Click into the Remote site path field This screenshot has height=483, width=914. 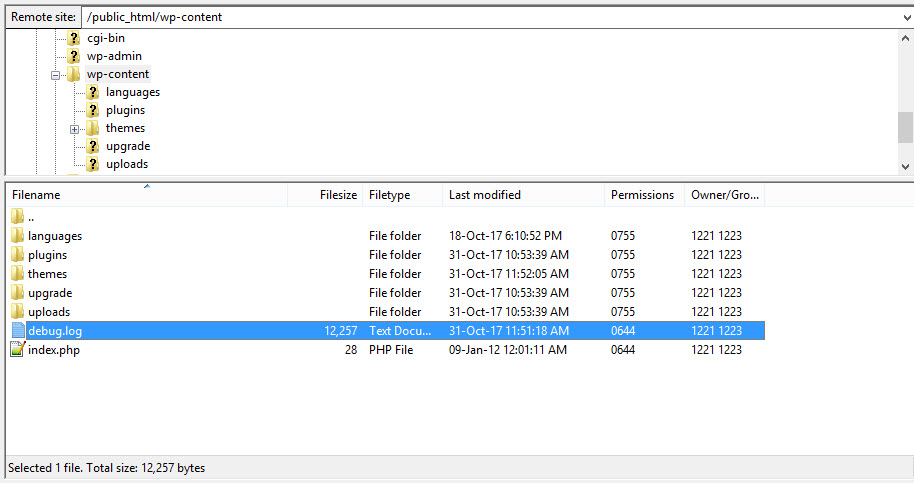pos(489,17)
